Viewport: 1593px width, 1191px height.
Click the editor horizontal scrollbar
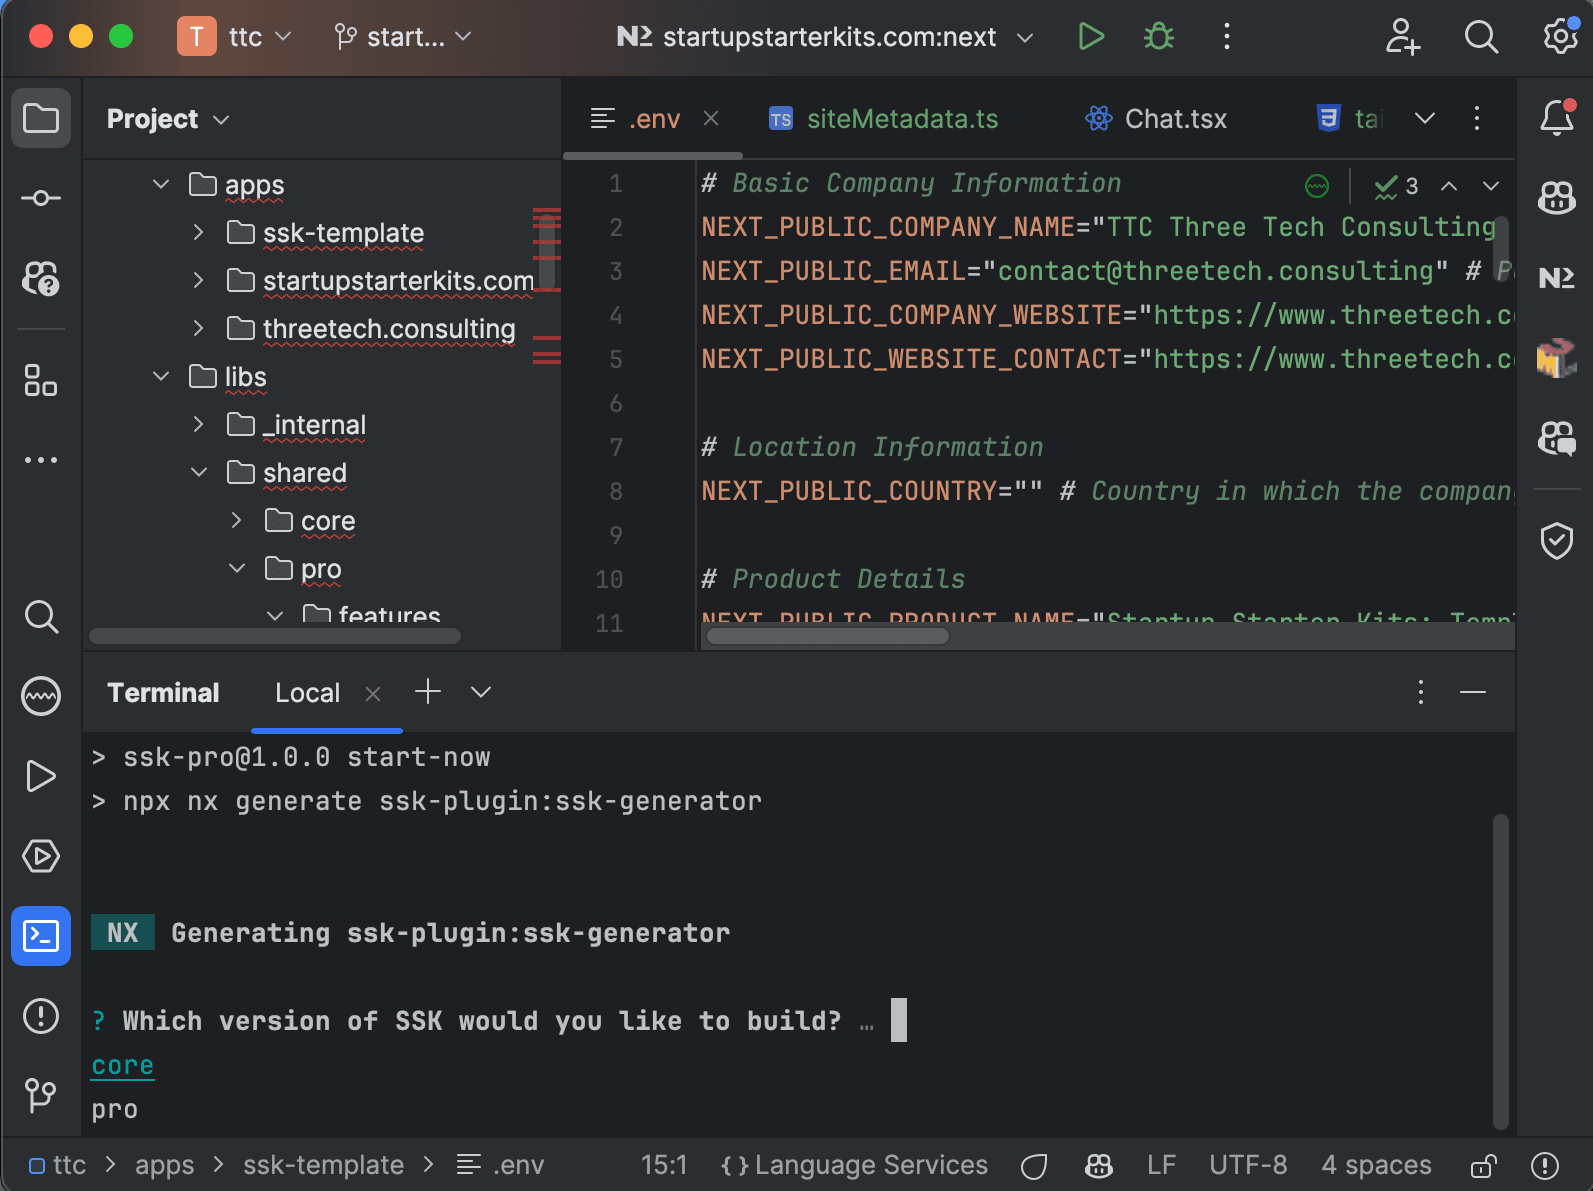[x=828, y=636]
